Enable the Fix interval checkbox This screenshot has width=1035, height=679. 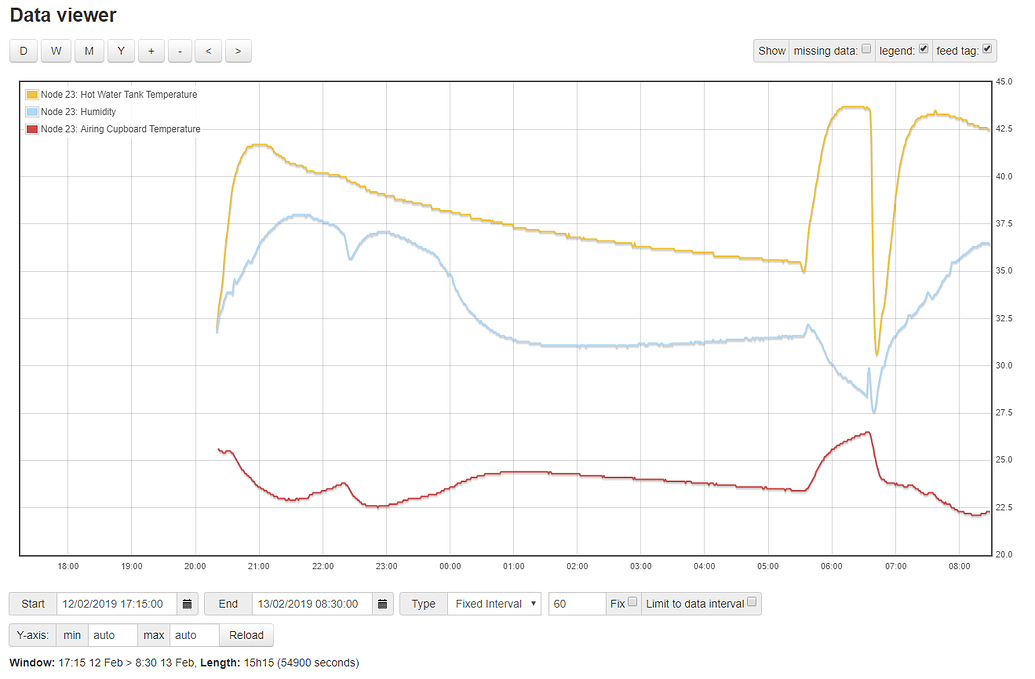click(634, 601)
